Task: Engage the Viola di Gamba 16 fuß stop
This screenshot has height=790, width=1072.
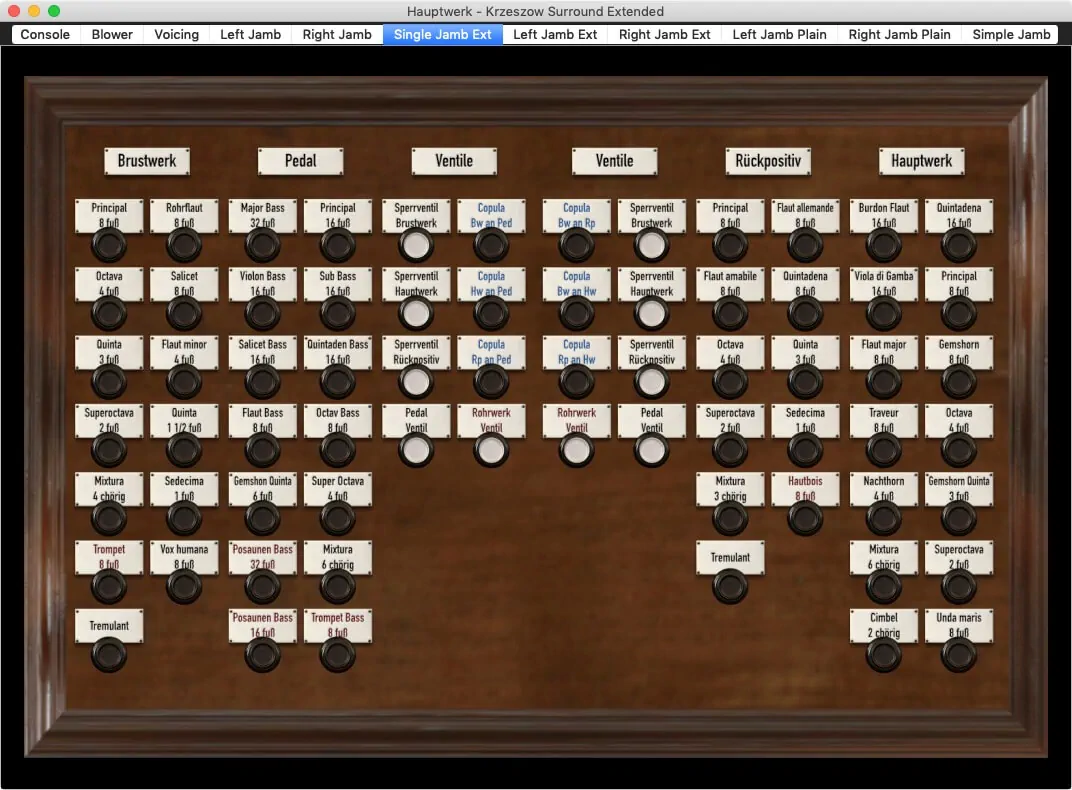Action: coord(884,313)
